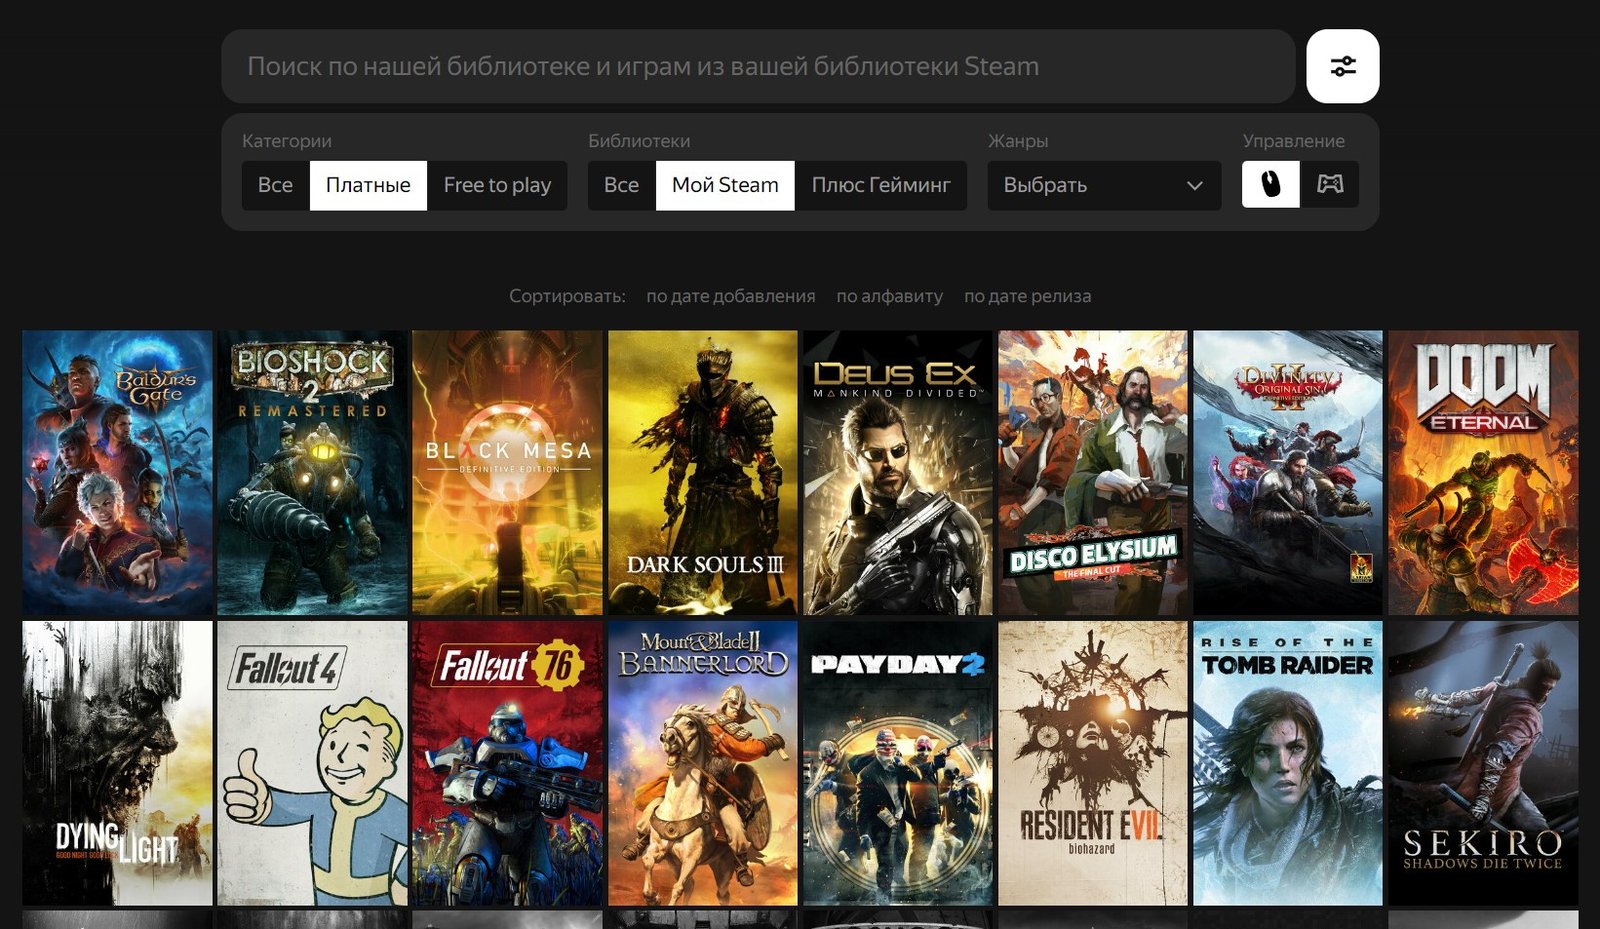Screen dimensions: 1600x929
Task: Open Deus Ex Mankind Divided cover
Action: (x=898, y=472)
